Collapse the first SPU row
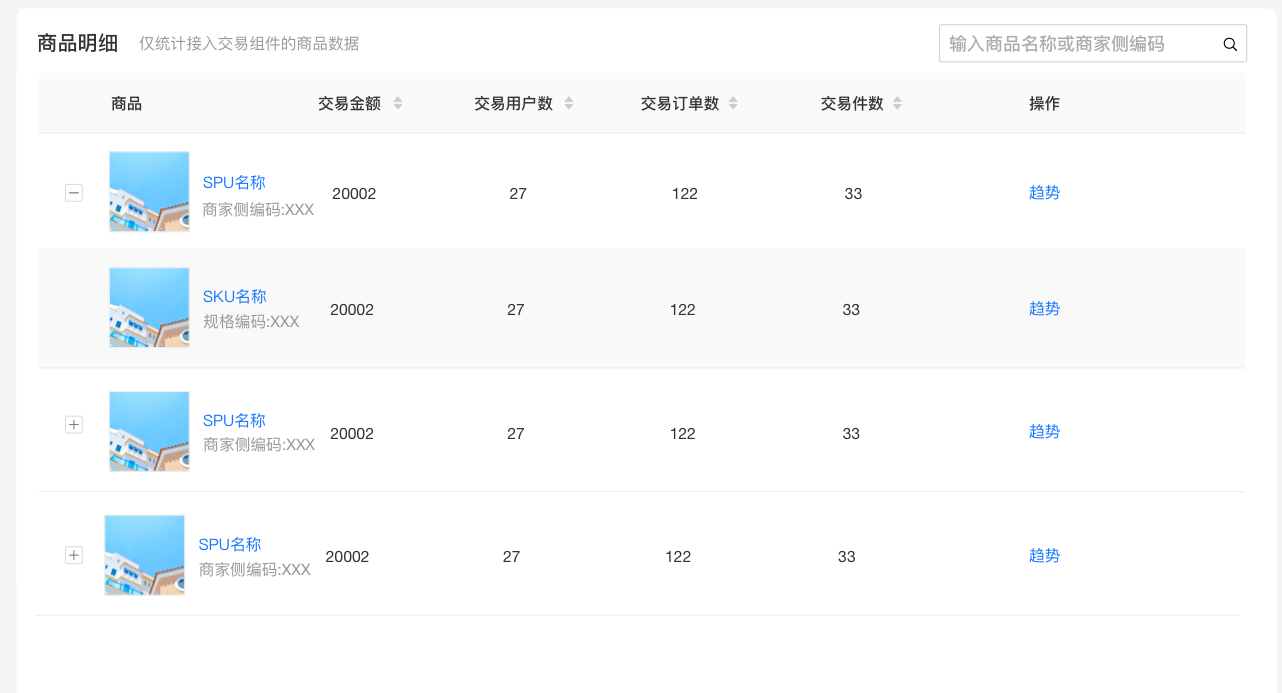 tap(73, 192)
